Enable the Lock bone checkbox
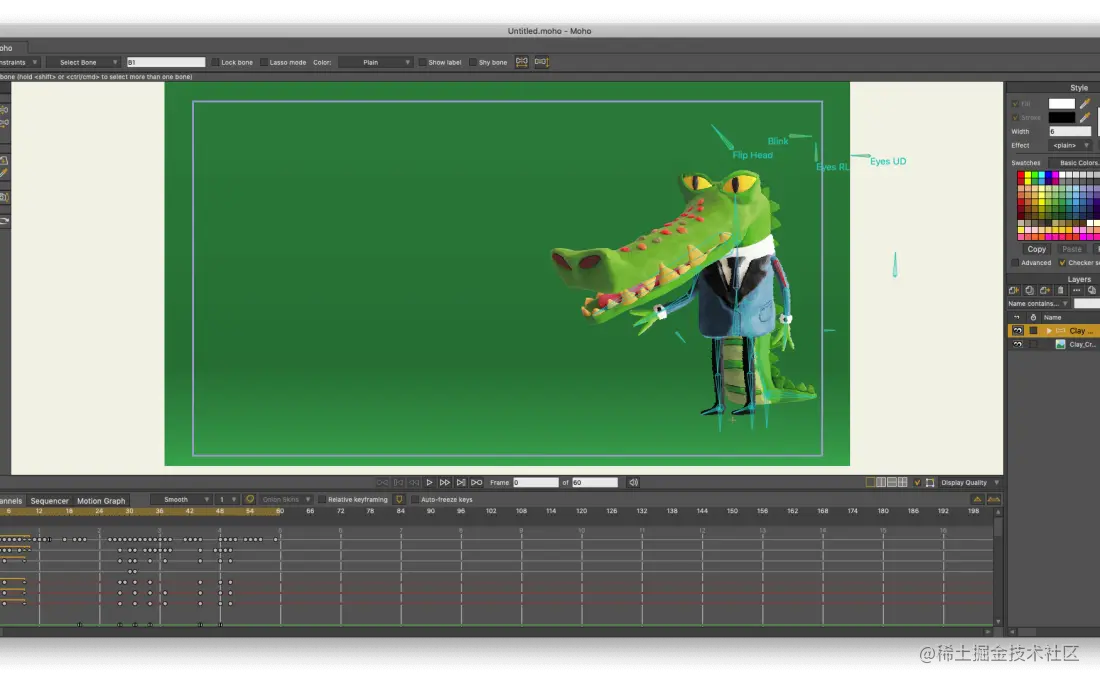This screenshot has width=1100, height=684. (x=215, y=62)
